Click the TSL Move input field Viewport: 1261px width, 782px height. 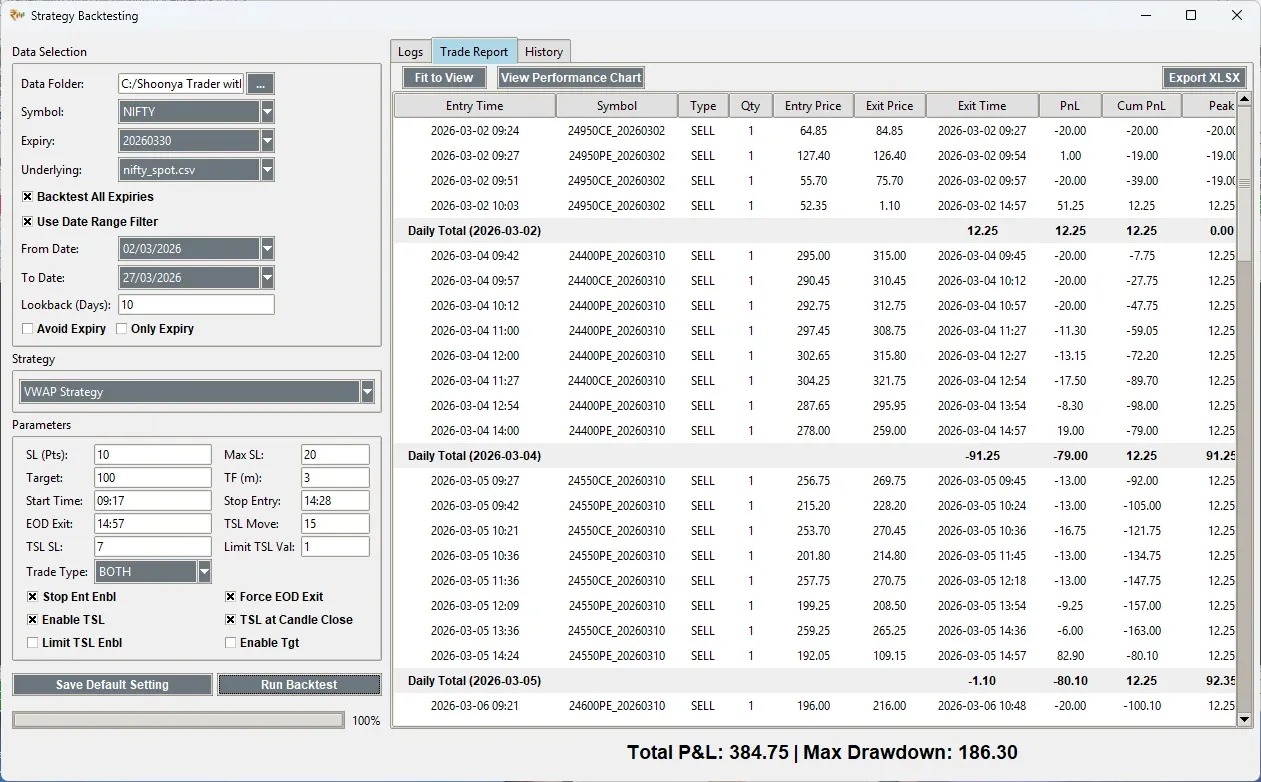[335, 524]
